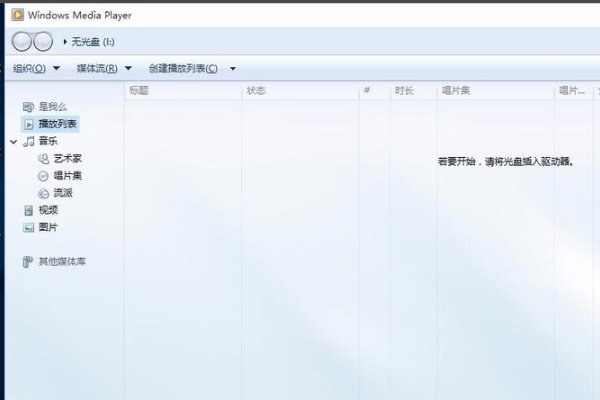Go back with the left round arrow button
600x400 pixels.
(21, 41)
